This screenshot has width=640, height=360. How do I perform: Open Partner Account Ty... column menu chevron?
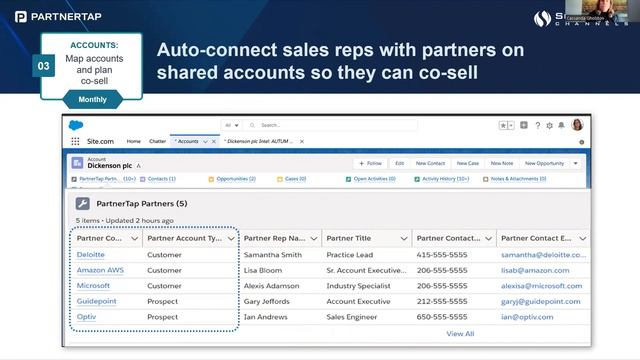231,238
